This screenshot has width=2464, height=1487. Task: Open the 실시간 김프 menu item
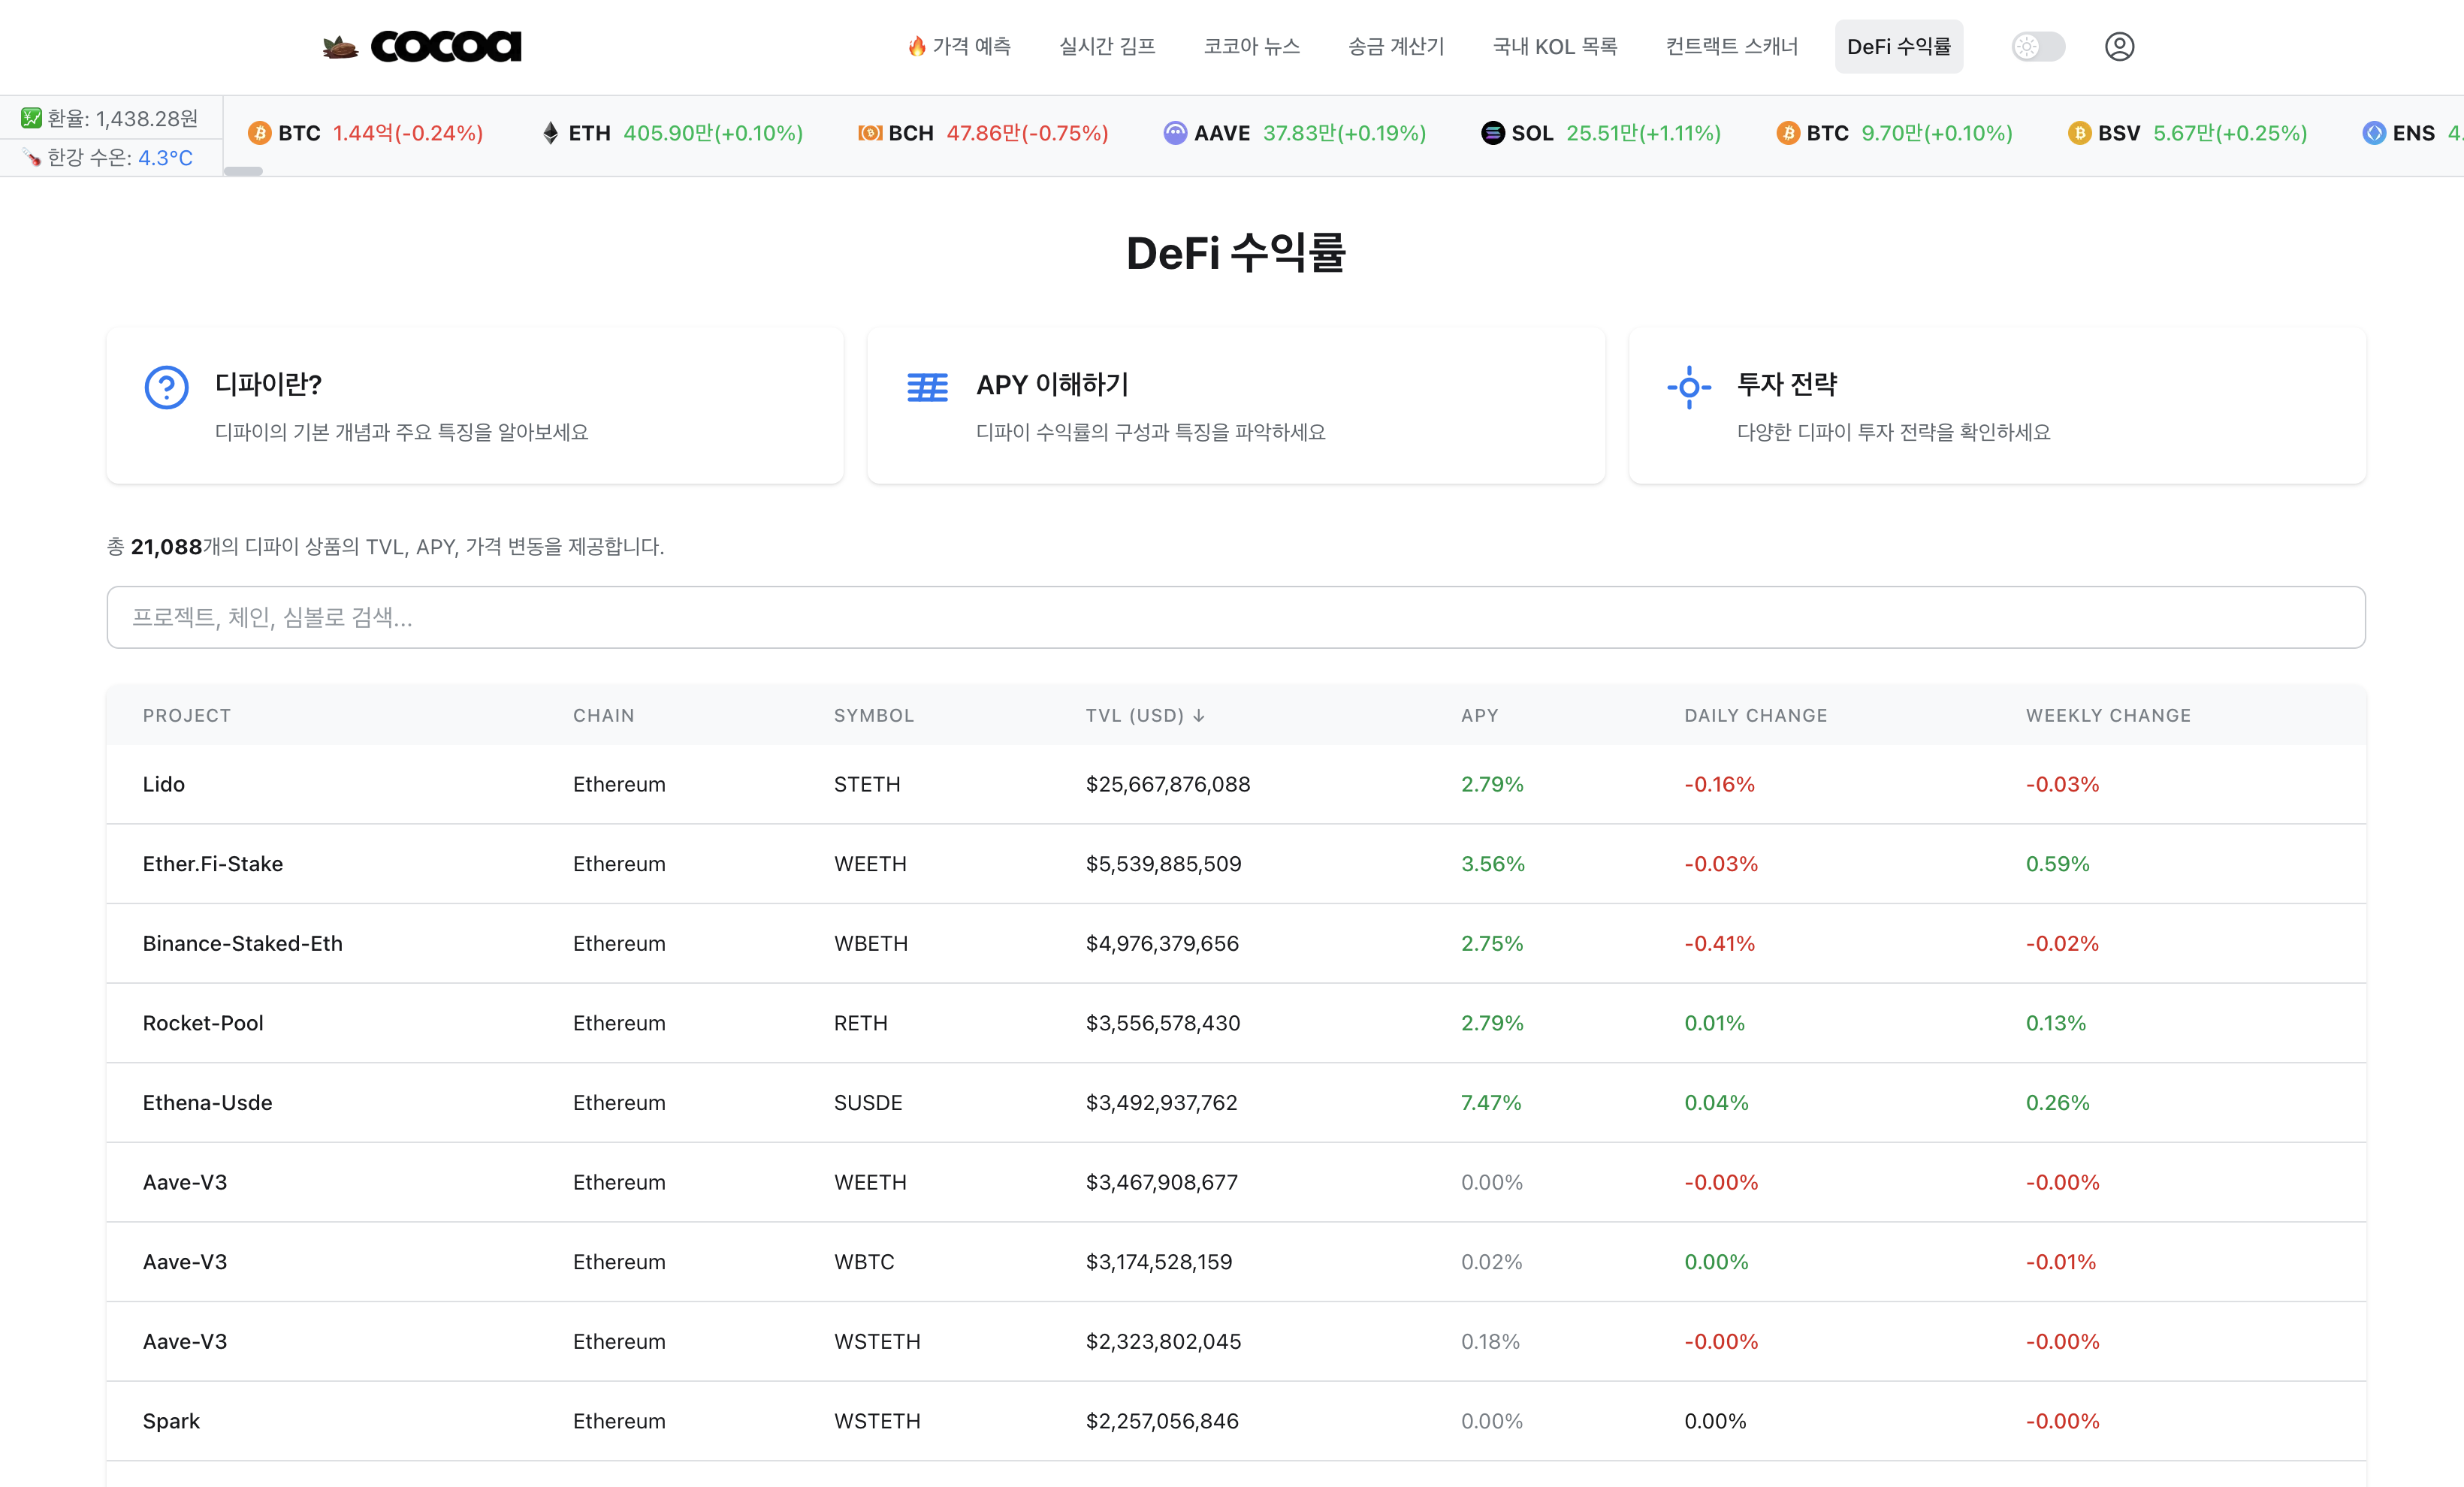coord(1107,46)
